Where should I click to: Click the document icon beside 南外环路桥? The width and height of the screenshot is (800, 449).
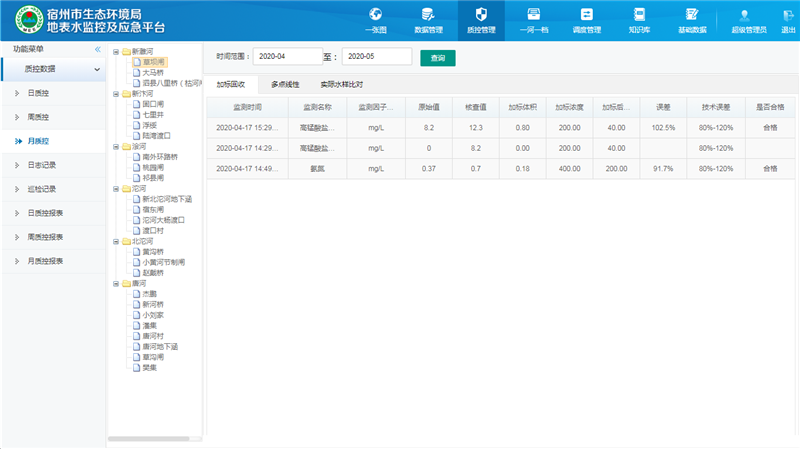pyautogui.click(x=136, y=157)
